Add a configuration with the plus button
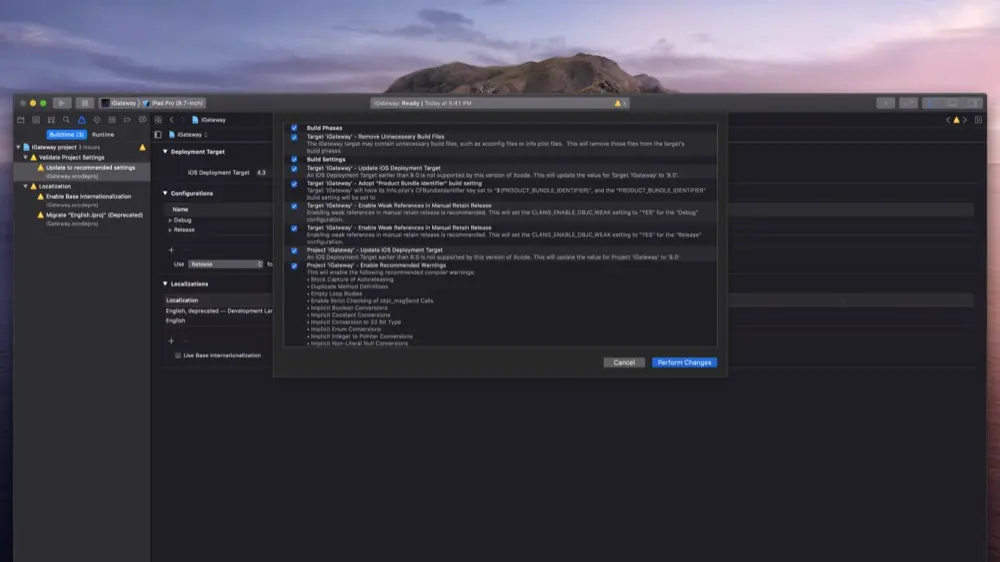This screenshot has width=1000, height=562. click(x=171, y=250)
